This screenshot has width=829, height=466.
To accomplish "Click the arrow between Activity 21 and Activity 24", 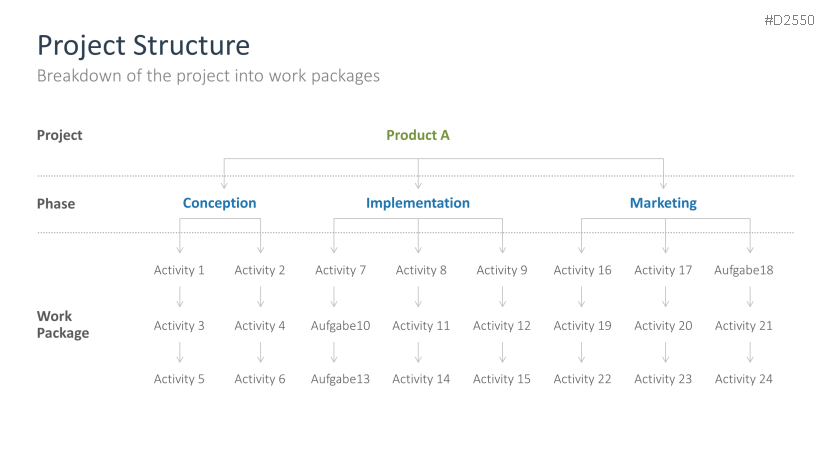I will point(750,352).
